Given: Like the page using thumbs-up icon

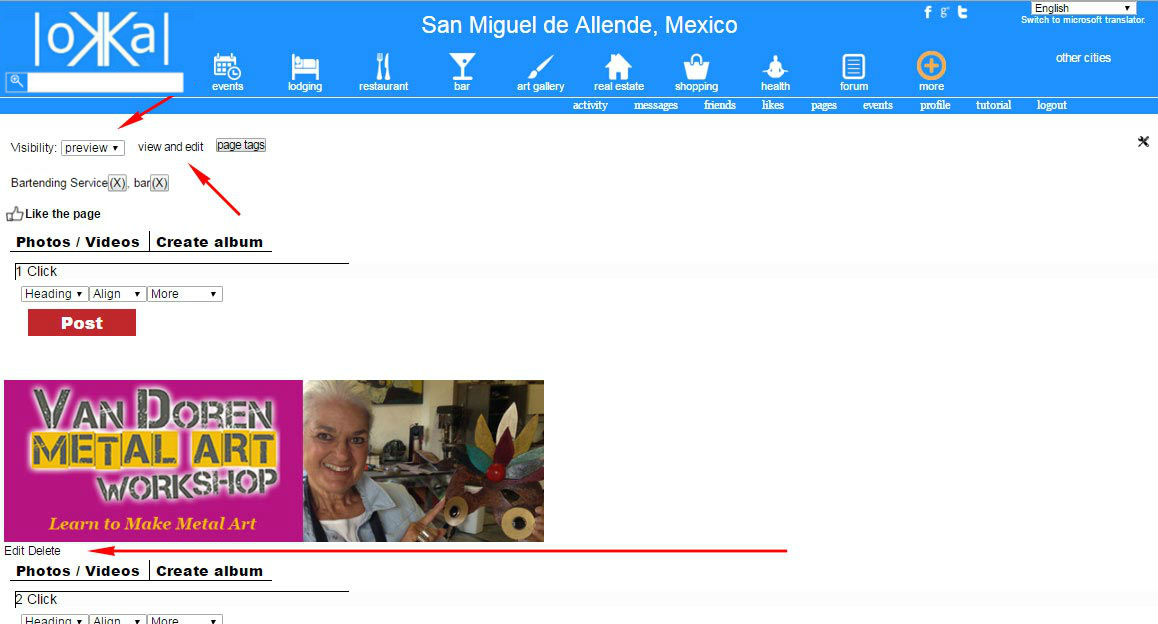Looking at the screenshot, I should [15, 214].
